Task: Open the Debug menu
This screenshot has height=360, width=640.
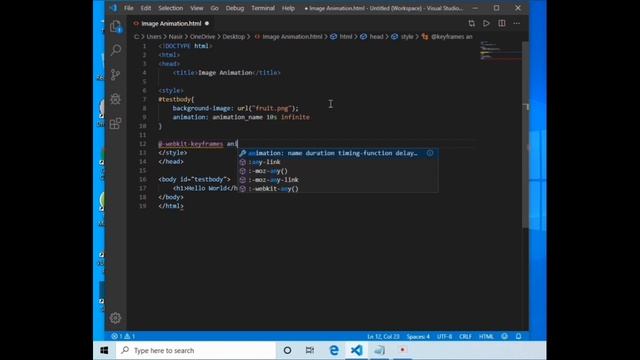Action: coord(235,8)
